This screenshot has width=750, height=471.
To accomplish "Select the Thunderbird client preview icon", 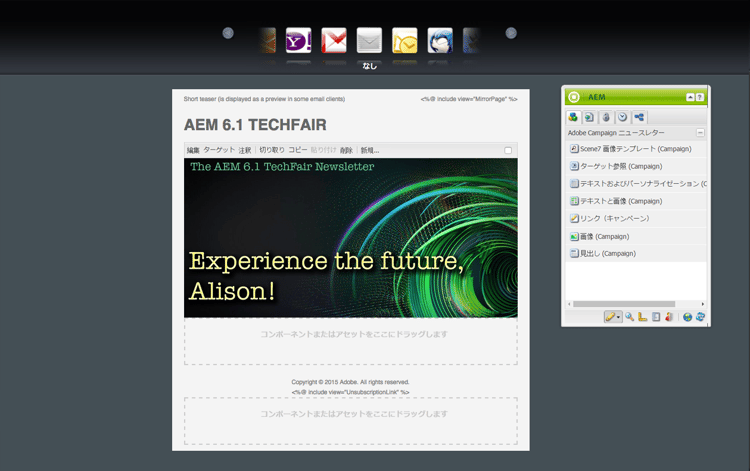I will (x=440, y=40).
